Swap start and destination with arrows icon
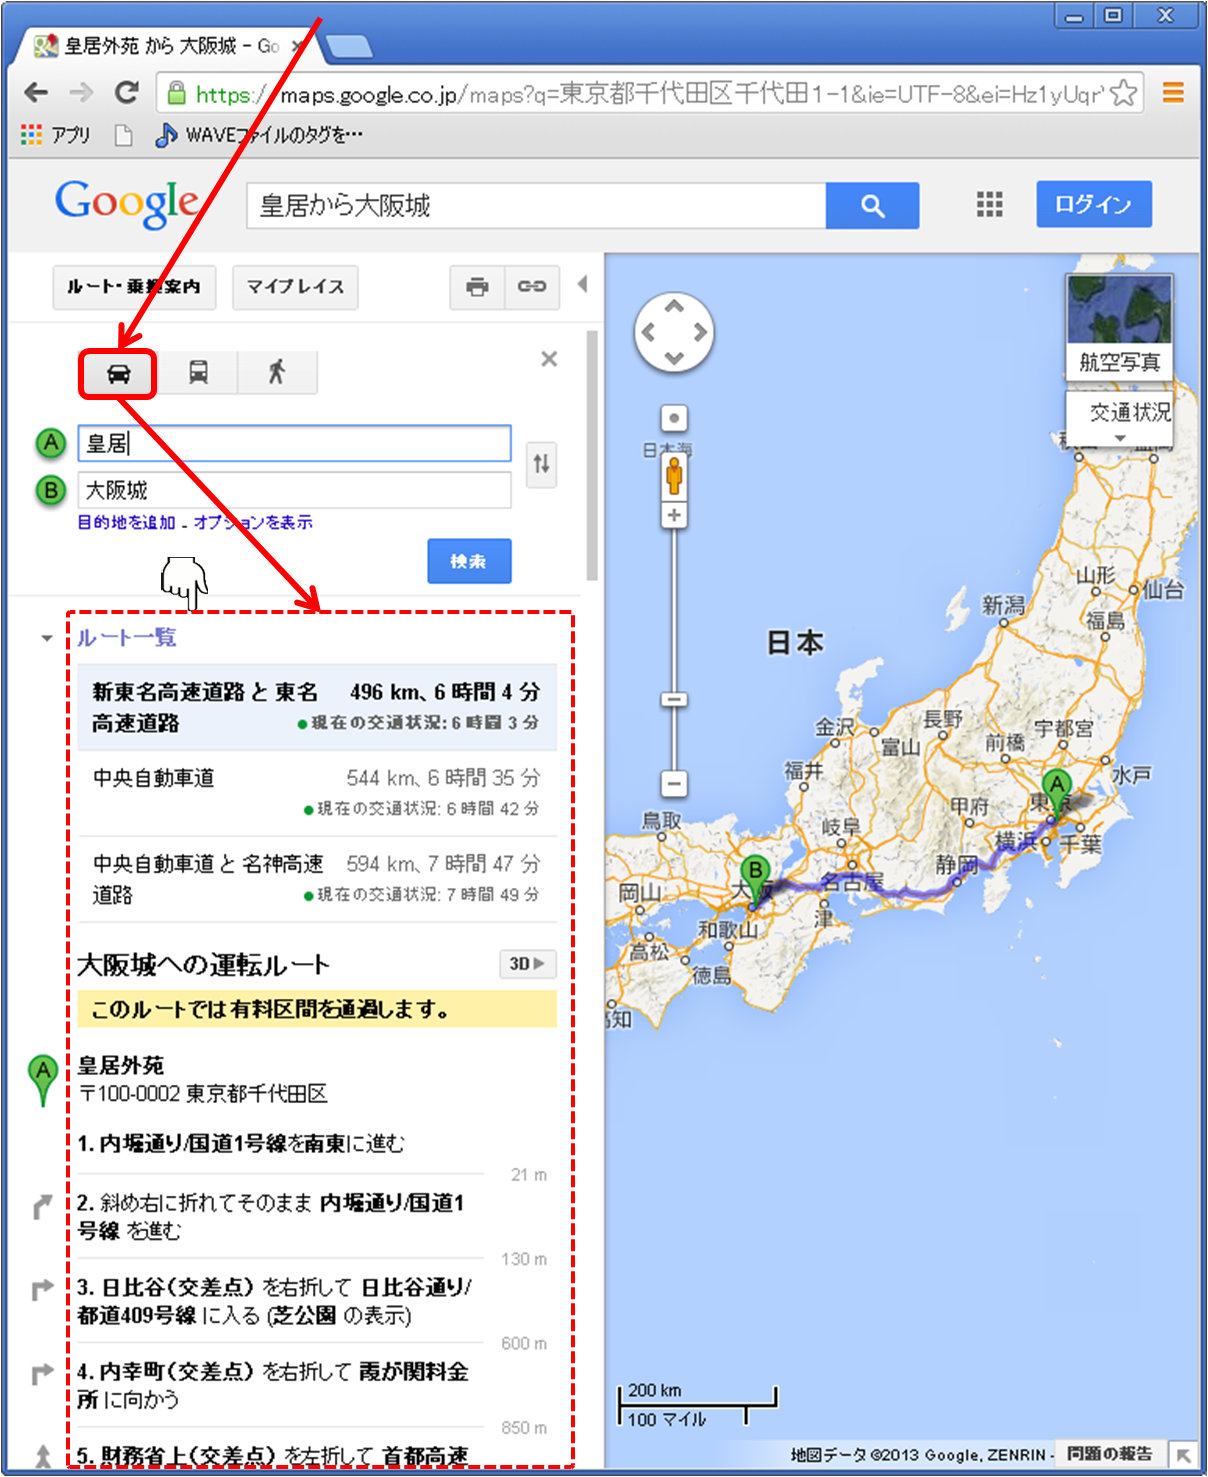The width and height of the screenshot is (1208, 1477). tap(541, 464)
